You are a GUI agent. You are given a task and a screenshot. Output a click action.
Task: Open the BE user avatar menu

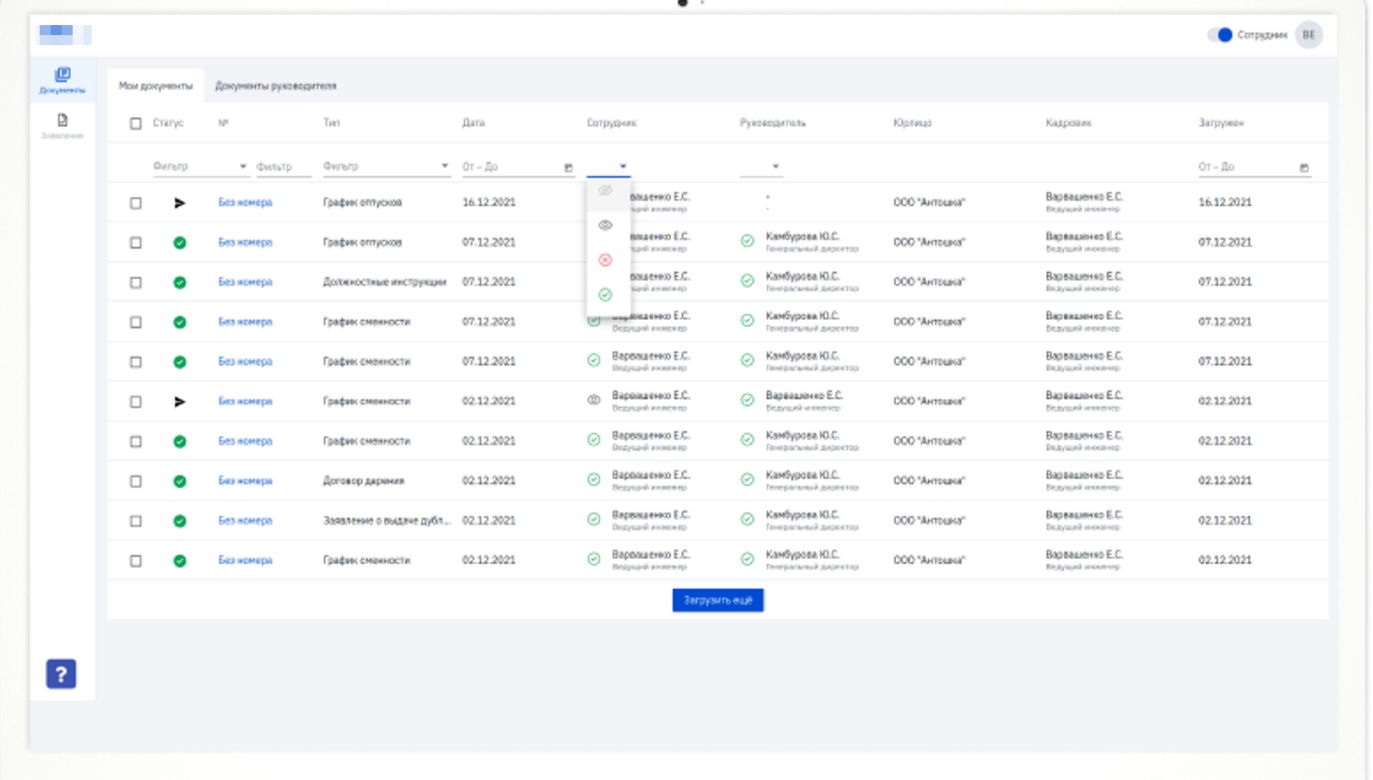pos(1308,35)
